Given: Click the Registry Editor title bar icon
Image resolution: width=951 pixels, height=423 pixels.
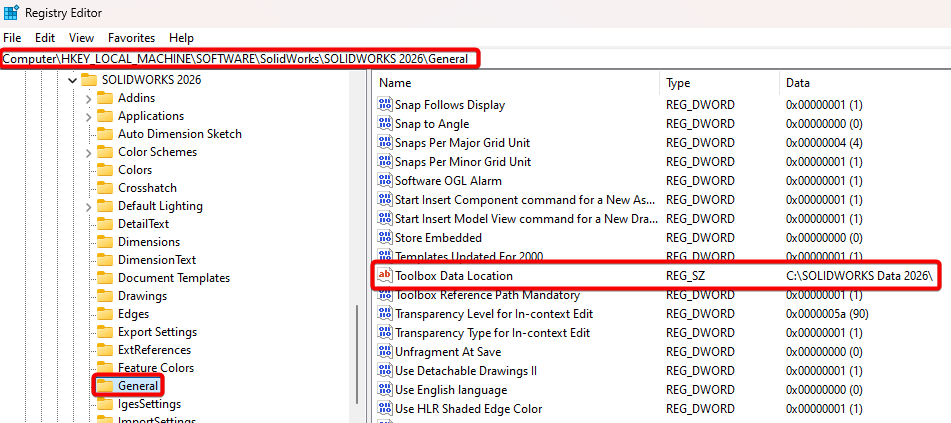Looking at the screenshot, I should [x=11, y=13].
